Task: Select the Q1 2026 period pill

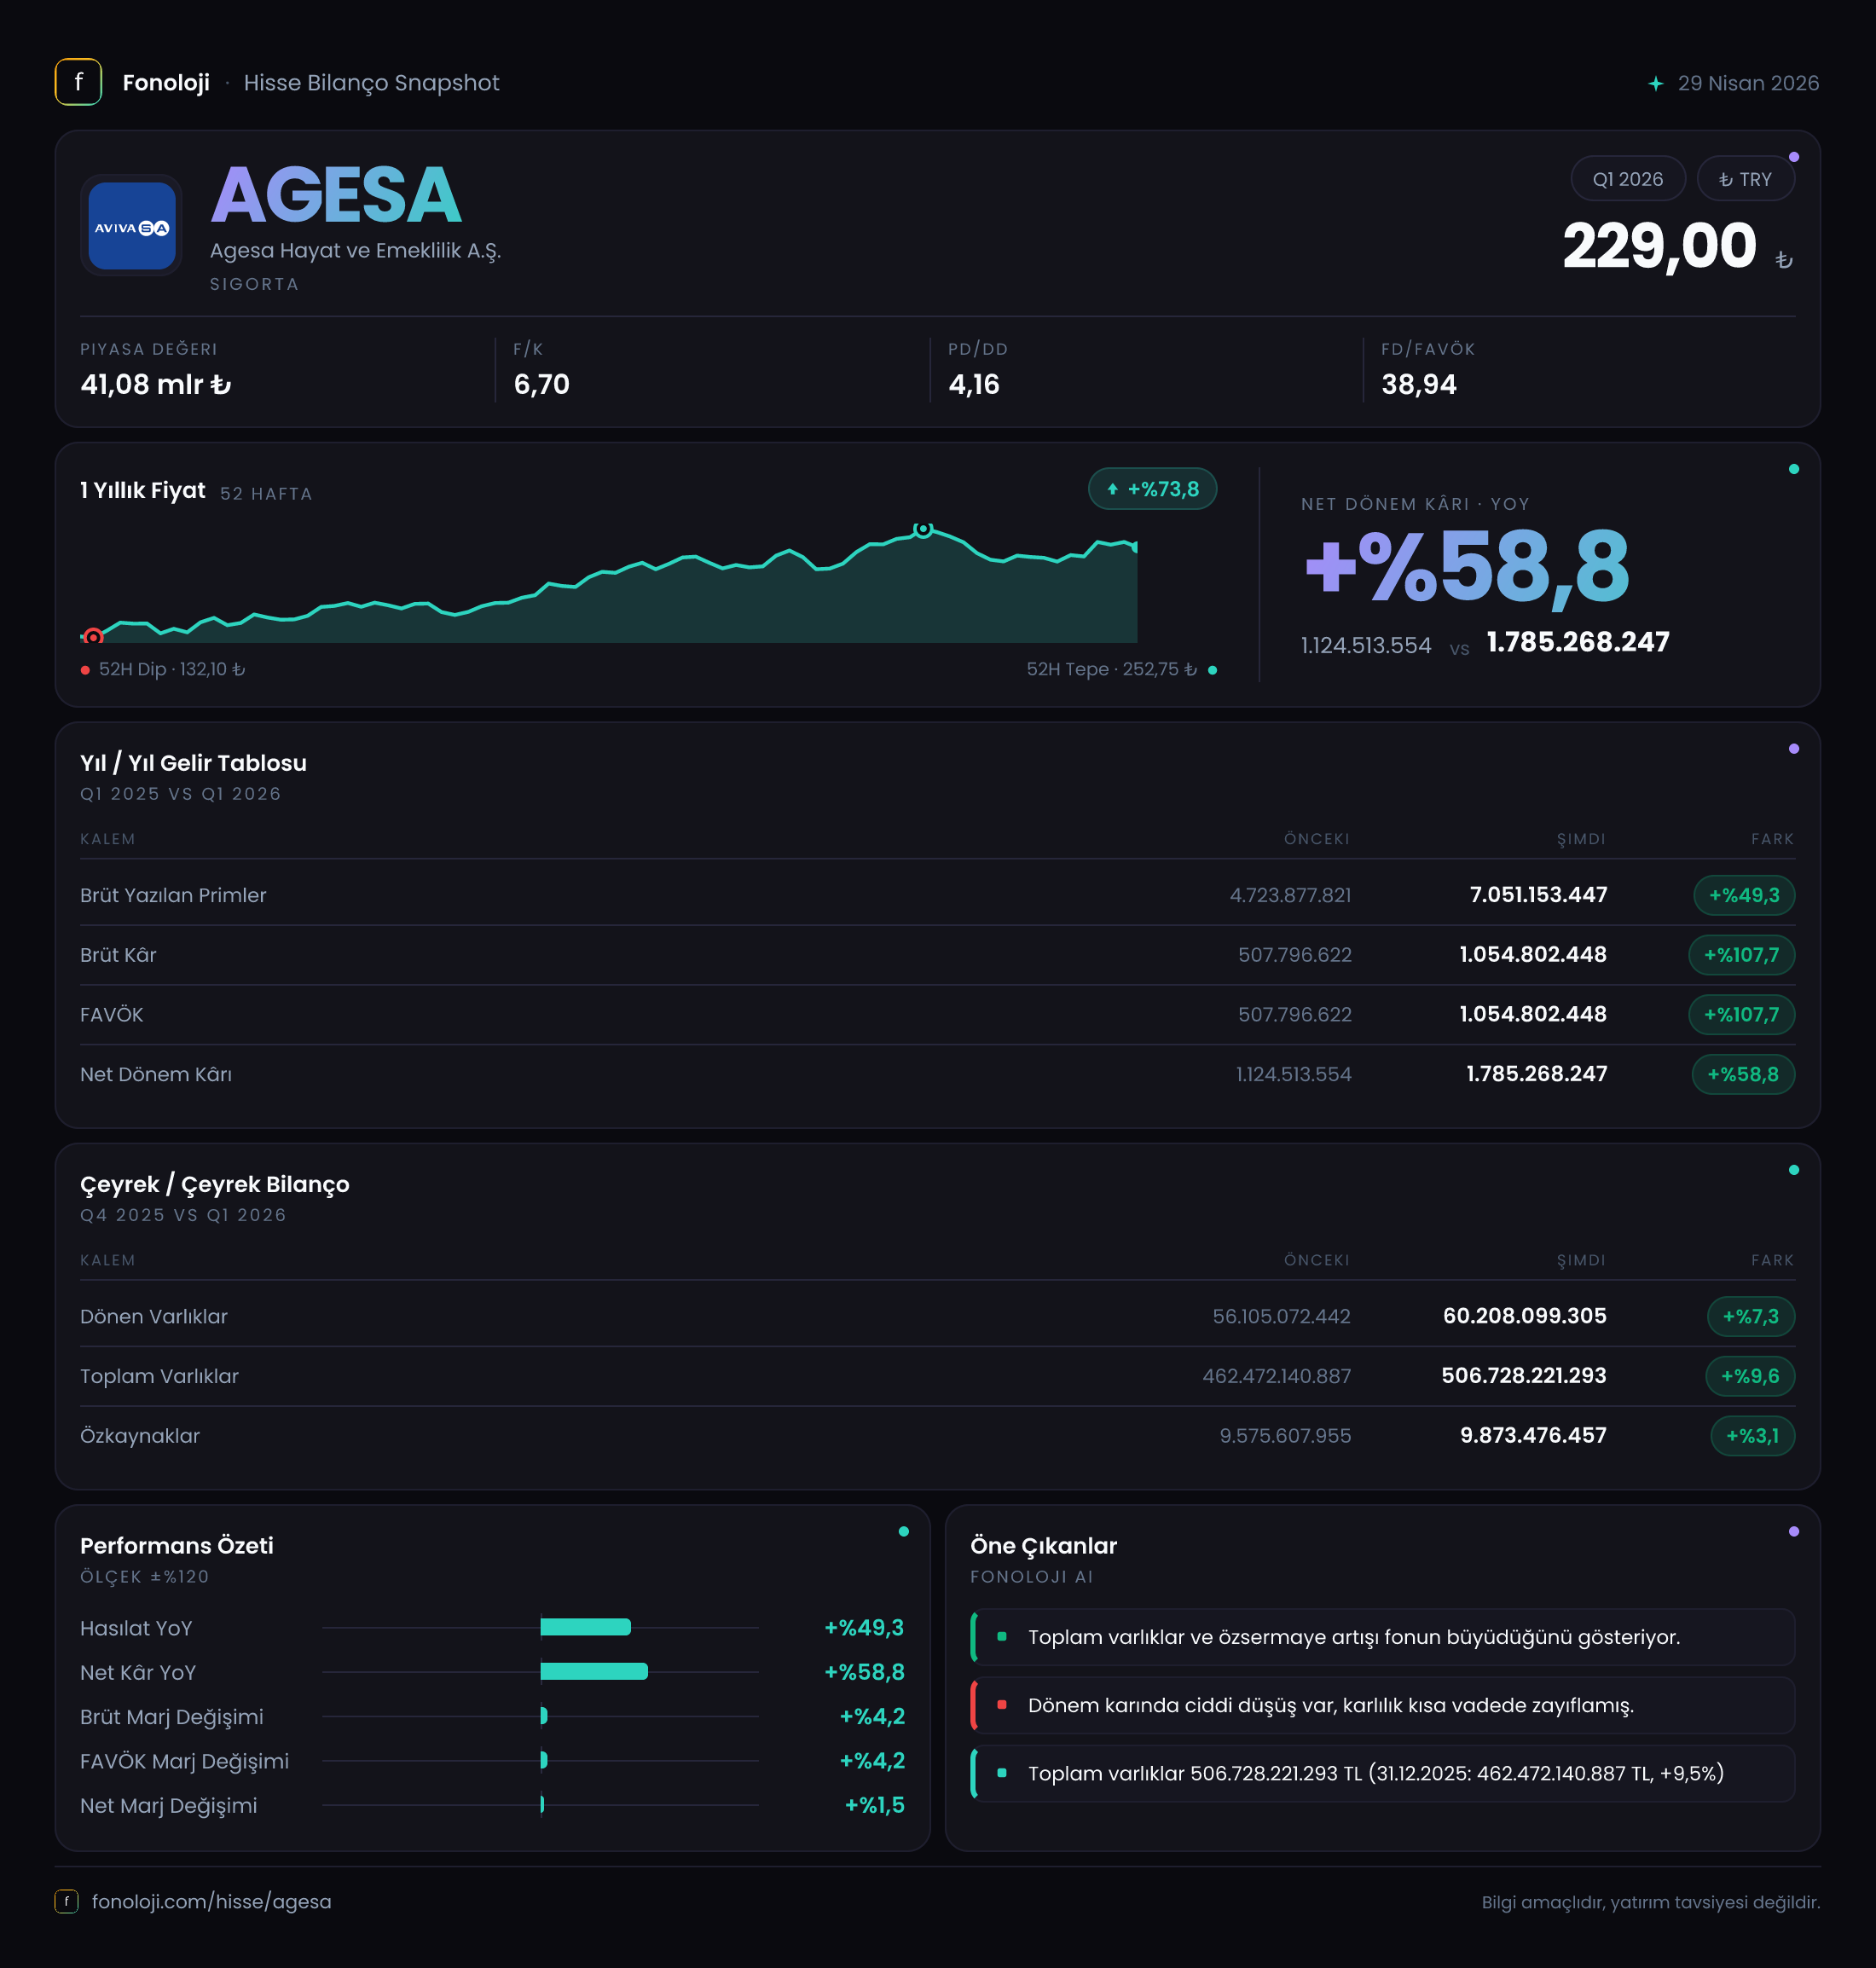Action: (1628, 179)
